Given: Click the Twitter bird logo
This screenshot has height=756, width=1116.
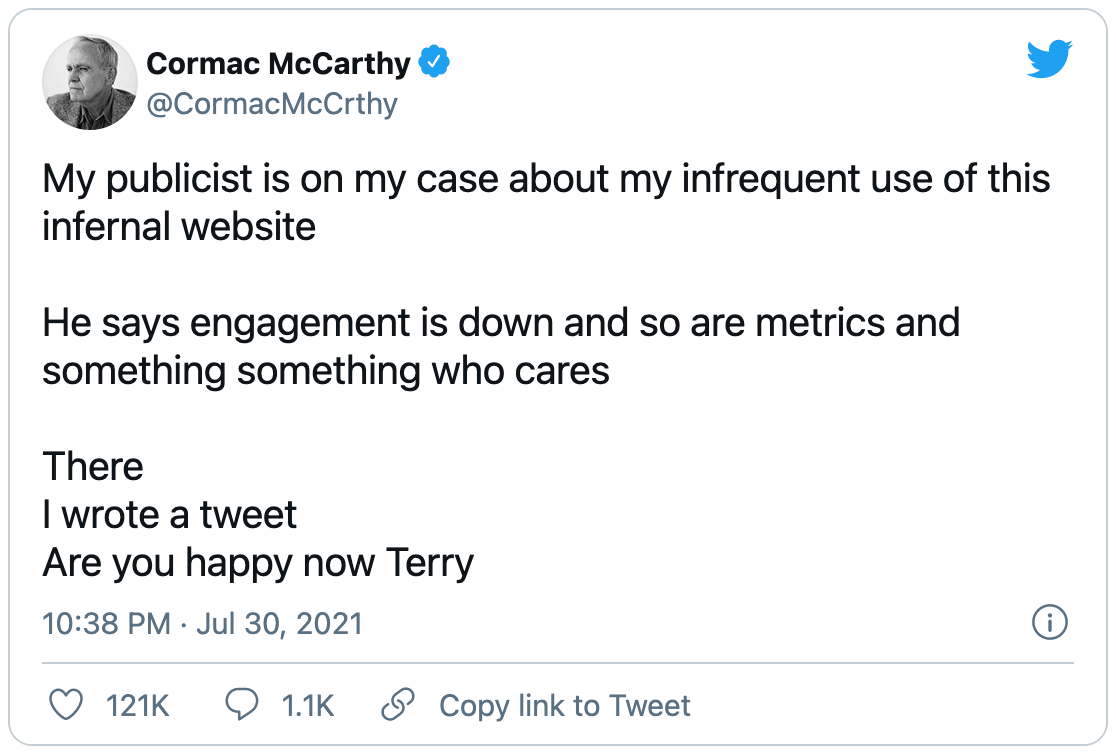Looking at the screenshot, I should [1049, 58].
